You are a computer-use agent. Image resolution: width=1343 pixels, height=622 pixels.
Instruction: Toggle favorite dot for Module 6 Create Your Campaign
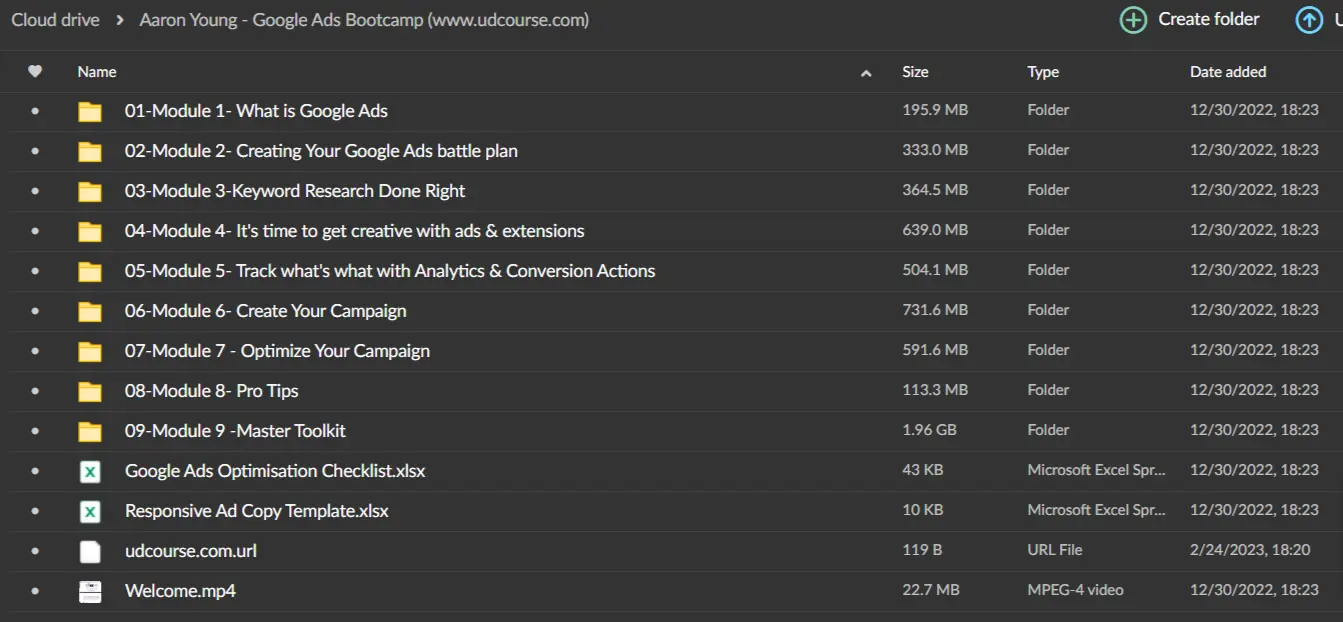pos(35,311)
